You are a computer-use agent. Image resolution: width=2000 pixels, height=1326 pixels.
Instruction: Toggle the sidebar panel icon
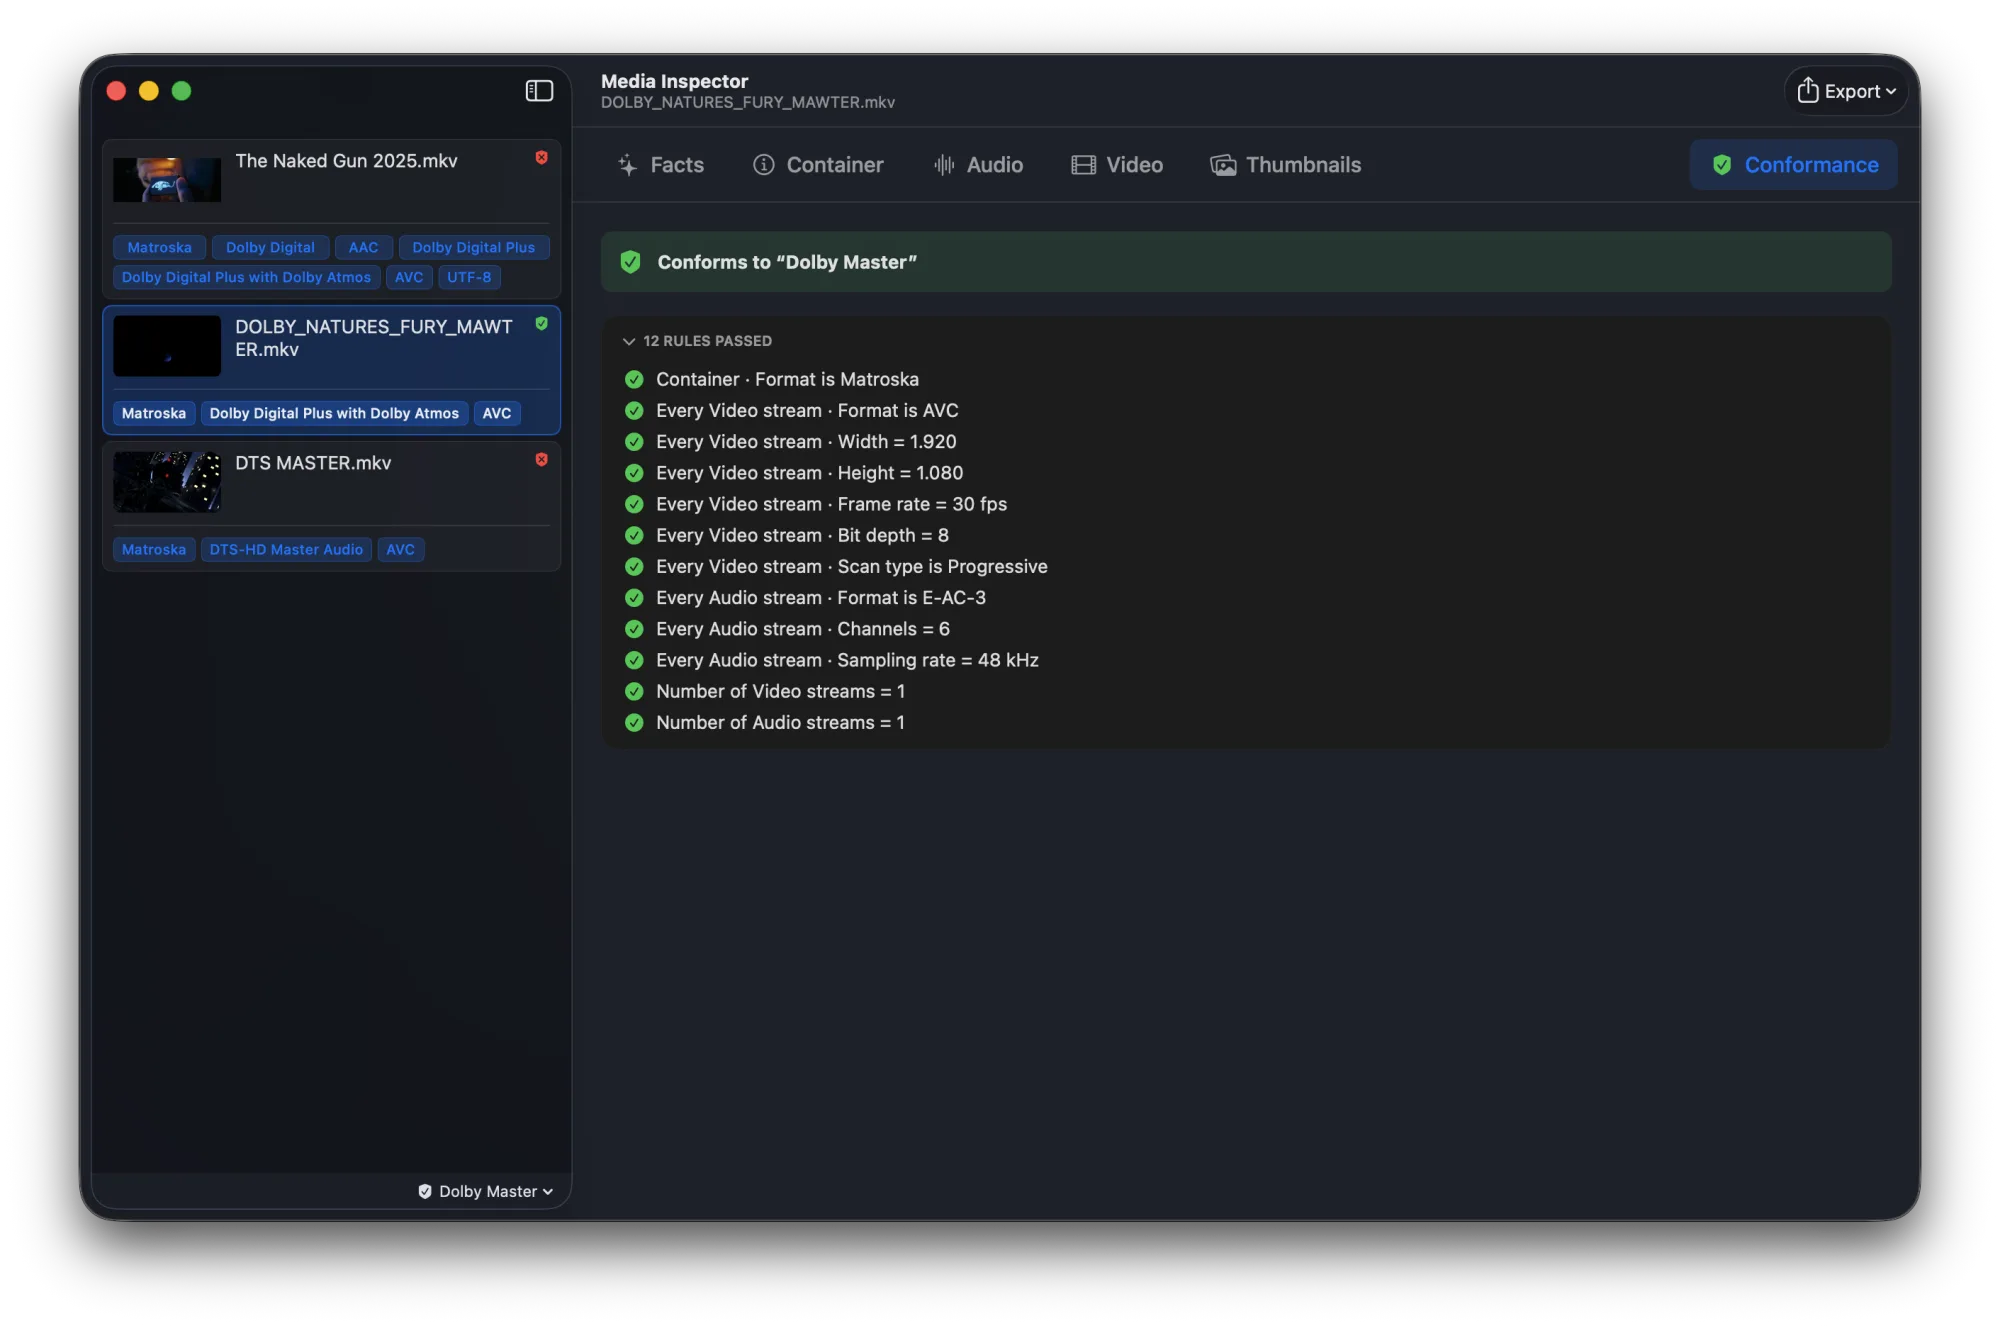[x=539, y=91]
